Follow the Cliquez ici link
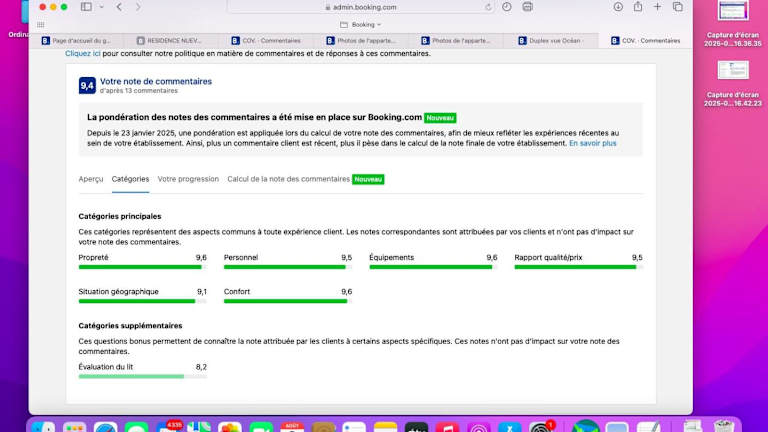The width and height of the screenshot is (768, 432). coord(83,53)
